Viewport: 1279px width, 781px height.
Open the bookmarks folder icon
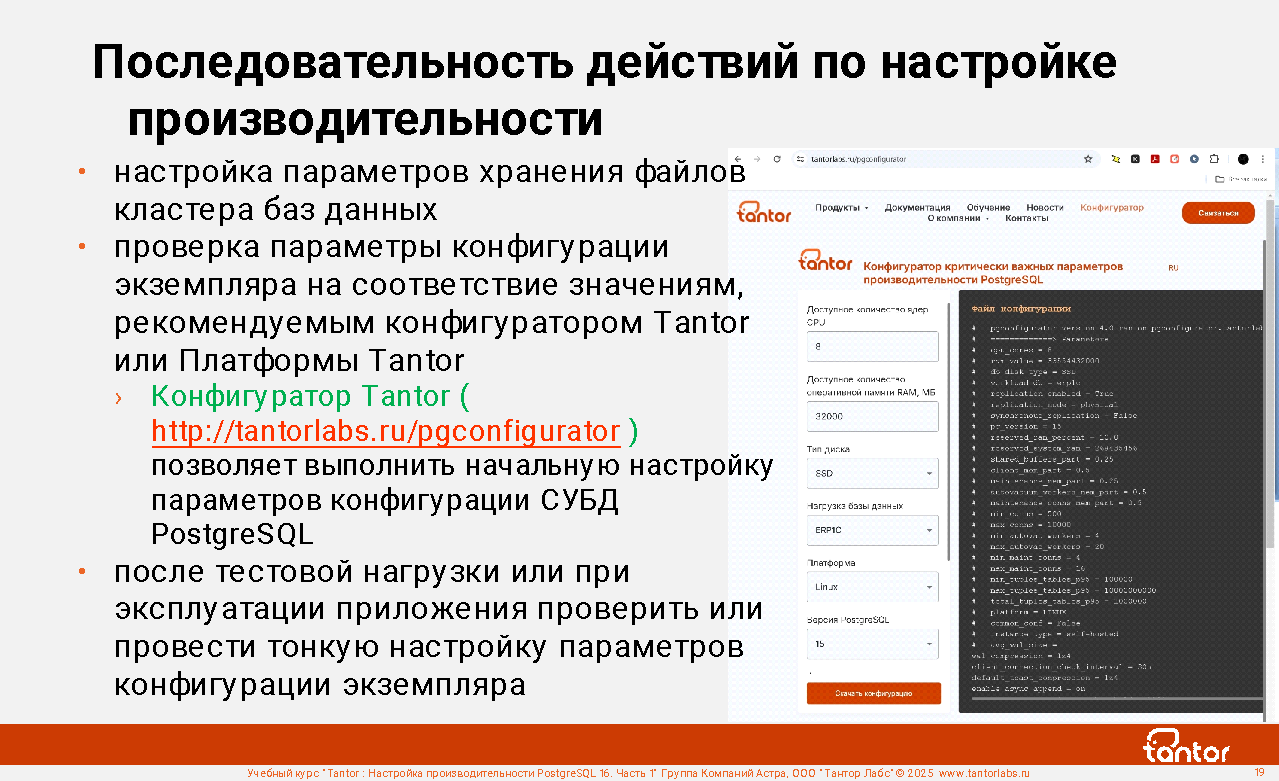[1219, 179]
